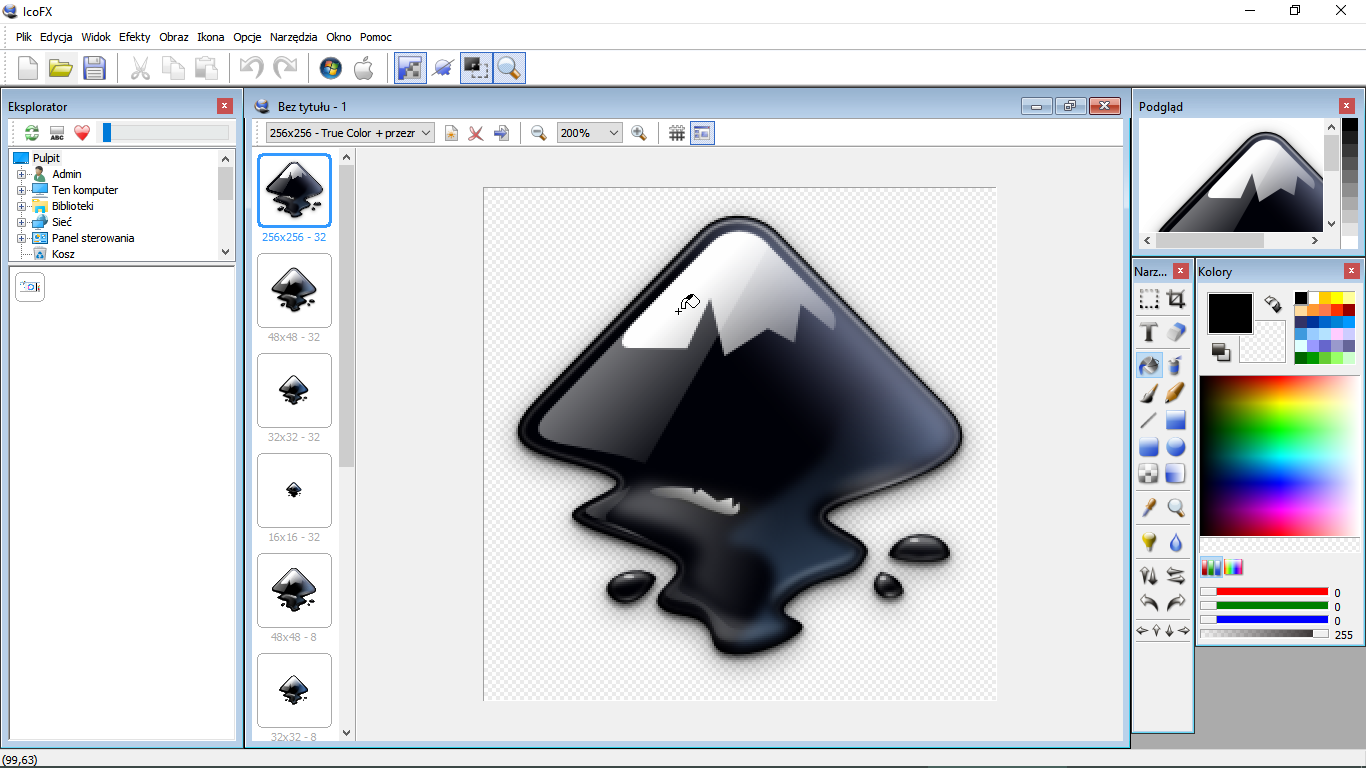Open the Ikona menu

point(210,37)
